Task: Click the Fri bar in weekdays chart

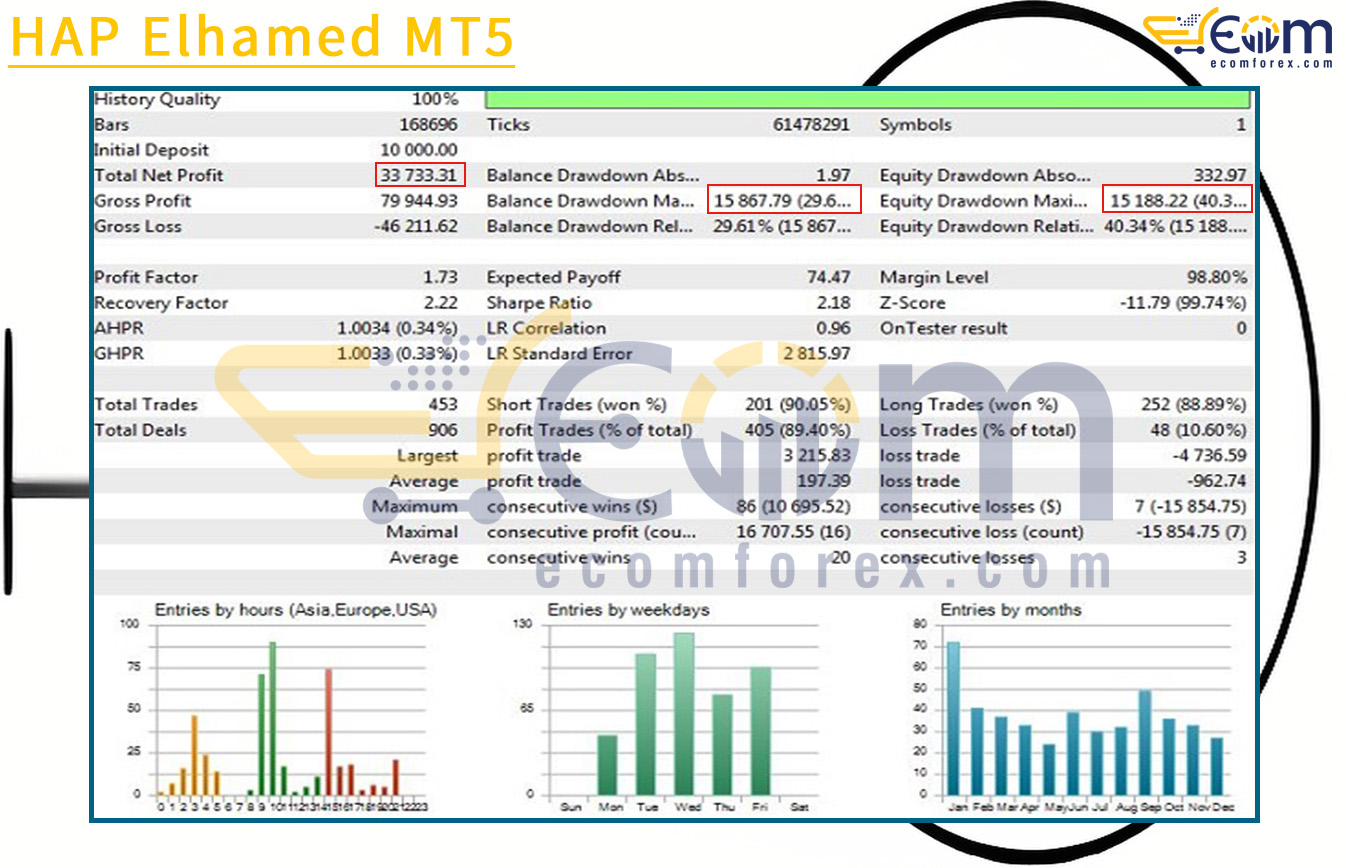Action: pyautogui.click(x=761, y=731)
